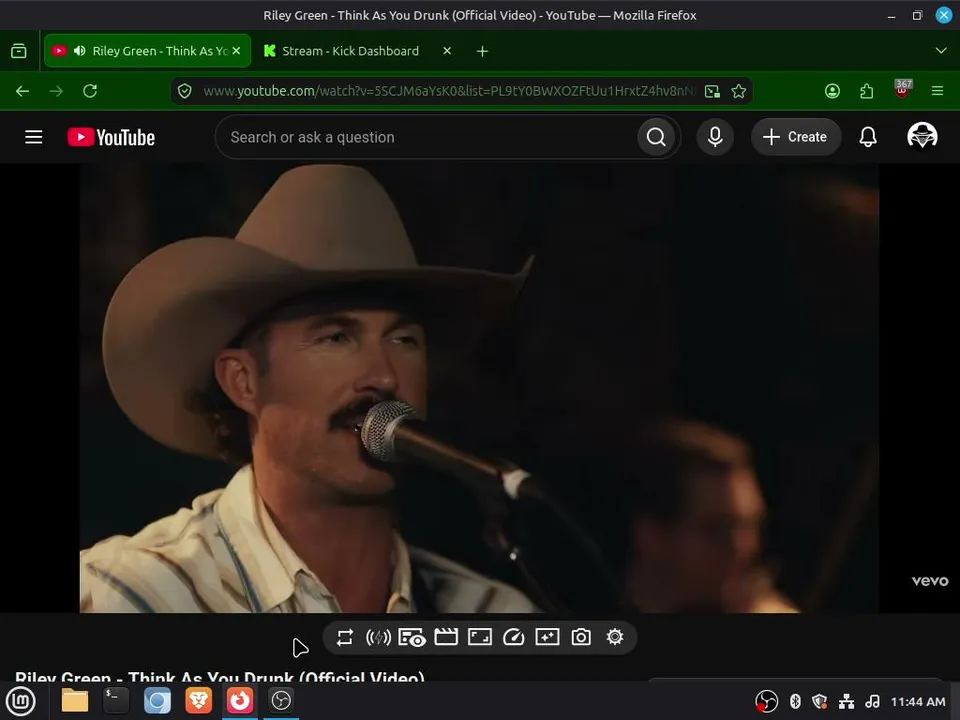Toggle cinema mode clapperboard icon
This screenshot has height=720, width=960.
(x=446, y=637)
